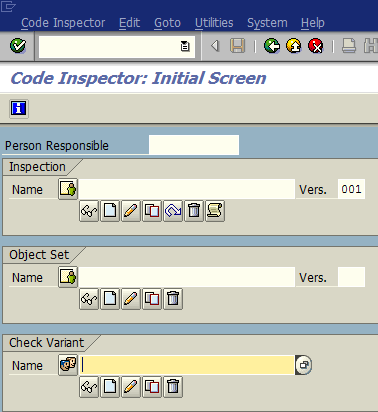This screenshot has height=412, width=378.
Task: Open the Help menu
Action: point(312,23)
